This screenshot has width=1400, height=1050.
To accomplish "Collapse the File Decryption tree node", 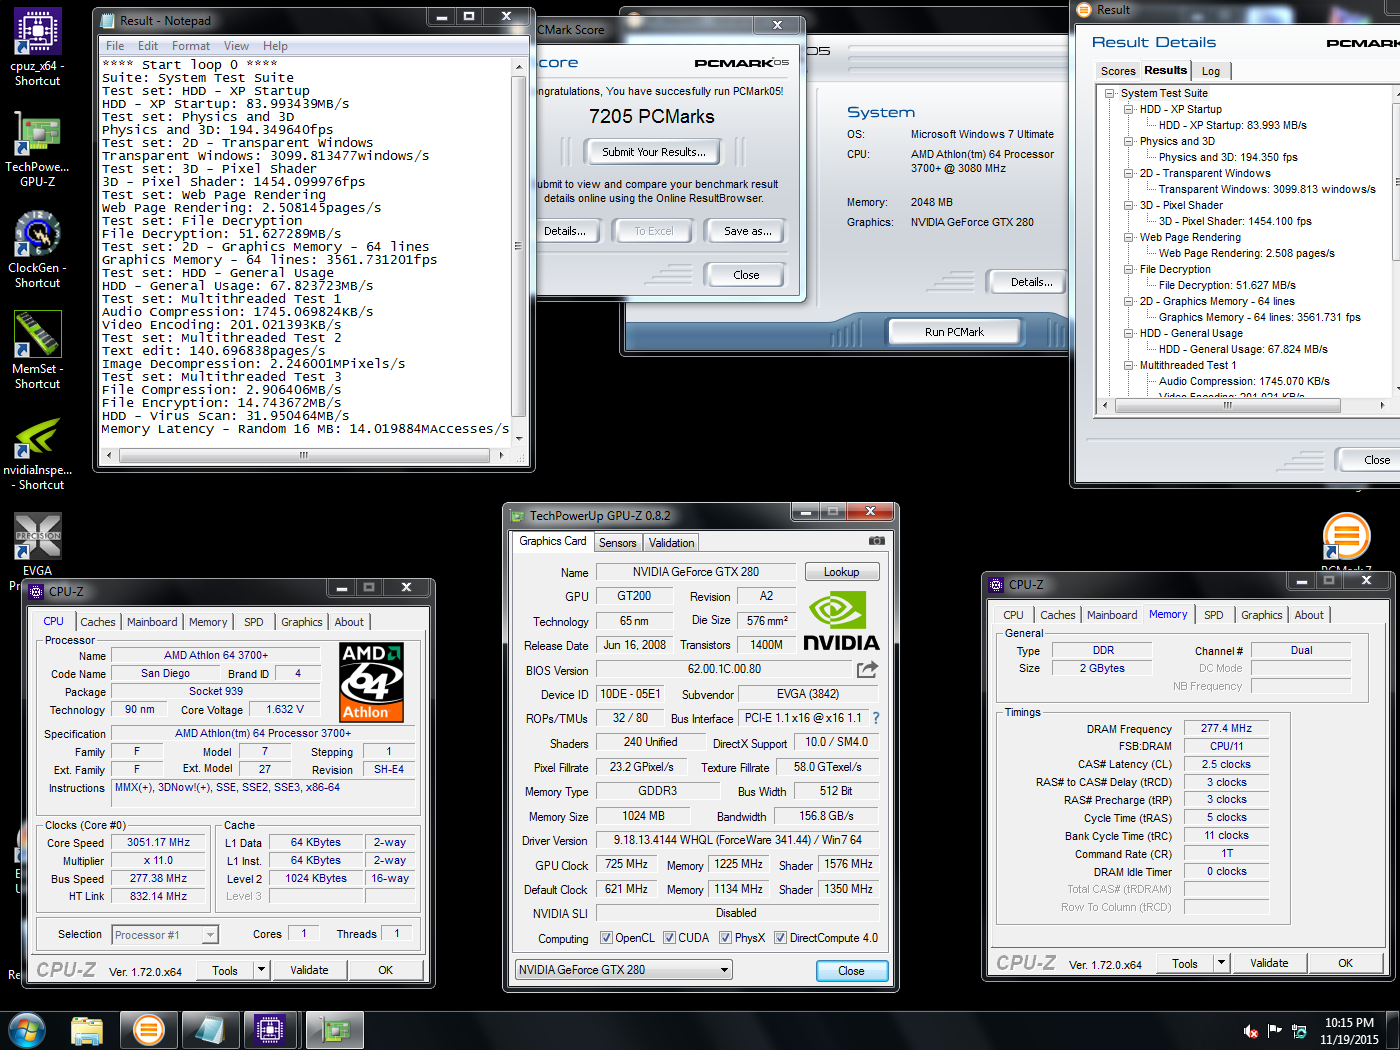I will click(x=1128, y=269).
